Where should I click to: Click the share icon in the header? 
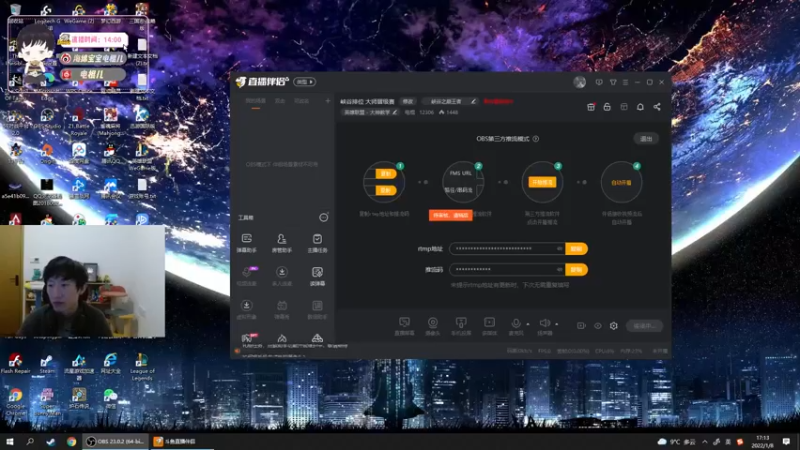pos(657,107)
